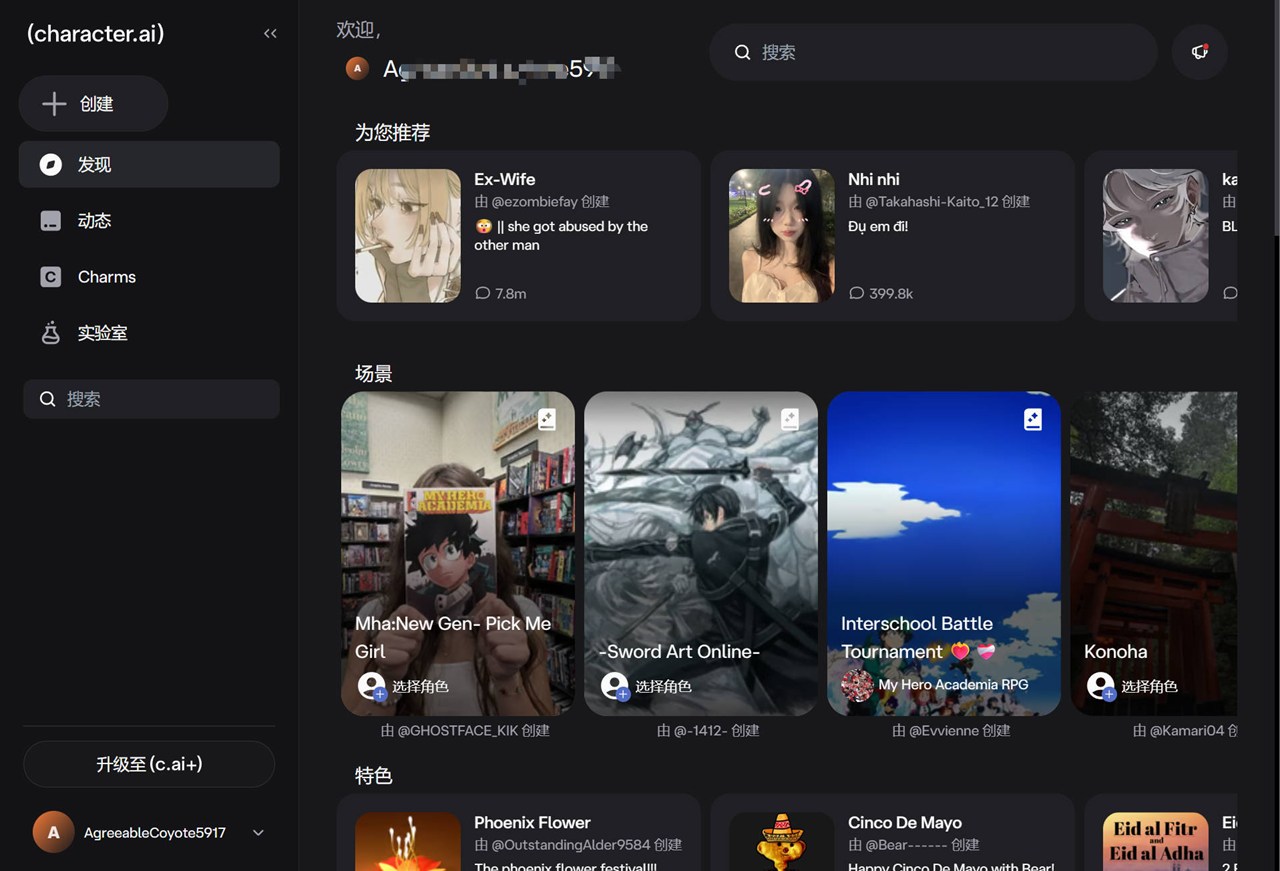Click the magnifier icon in top search bar
Image resolution: width=1280 pixels, height=871 pixels.
click(742, 52)
